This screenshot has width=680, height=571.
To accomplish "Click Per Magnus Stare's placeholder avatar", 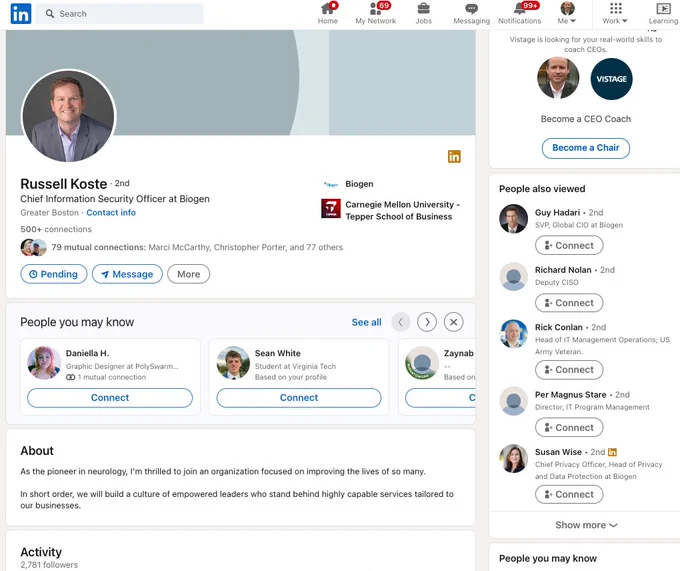I will 513,401.
